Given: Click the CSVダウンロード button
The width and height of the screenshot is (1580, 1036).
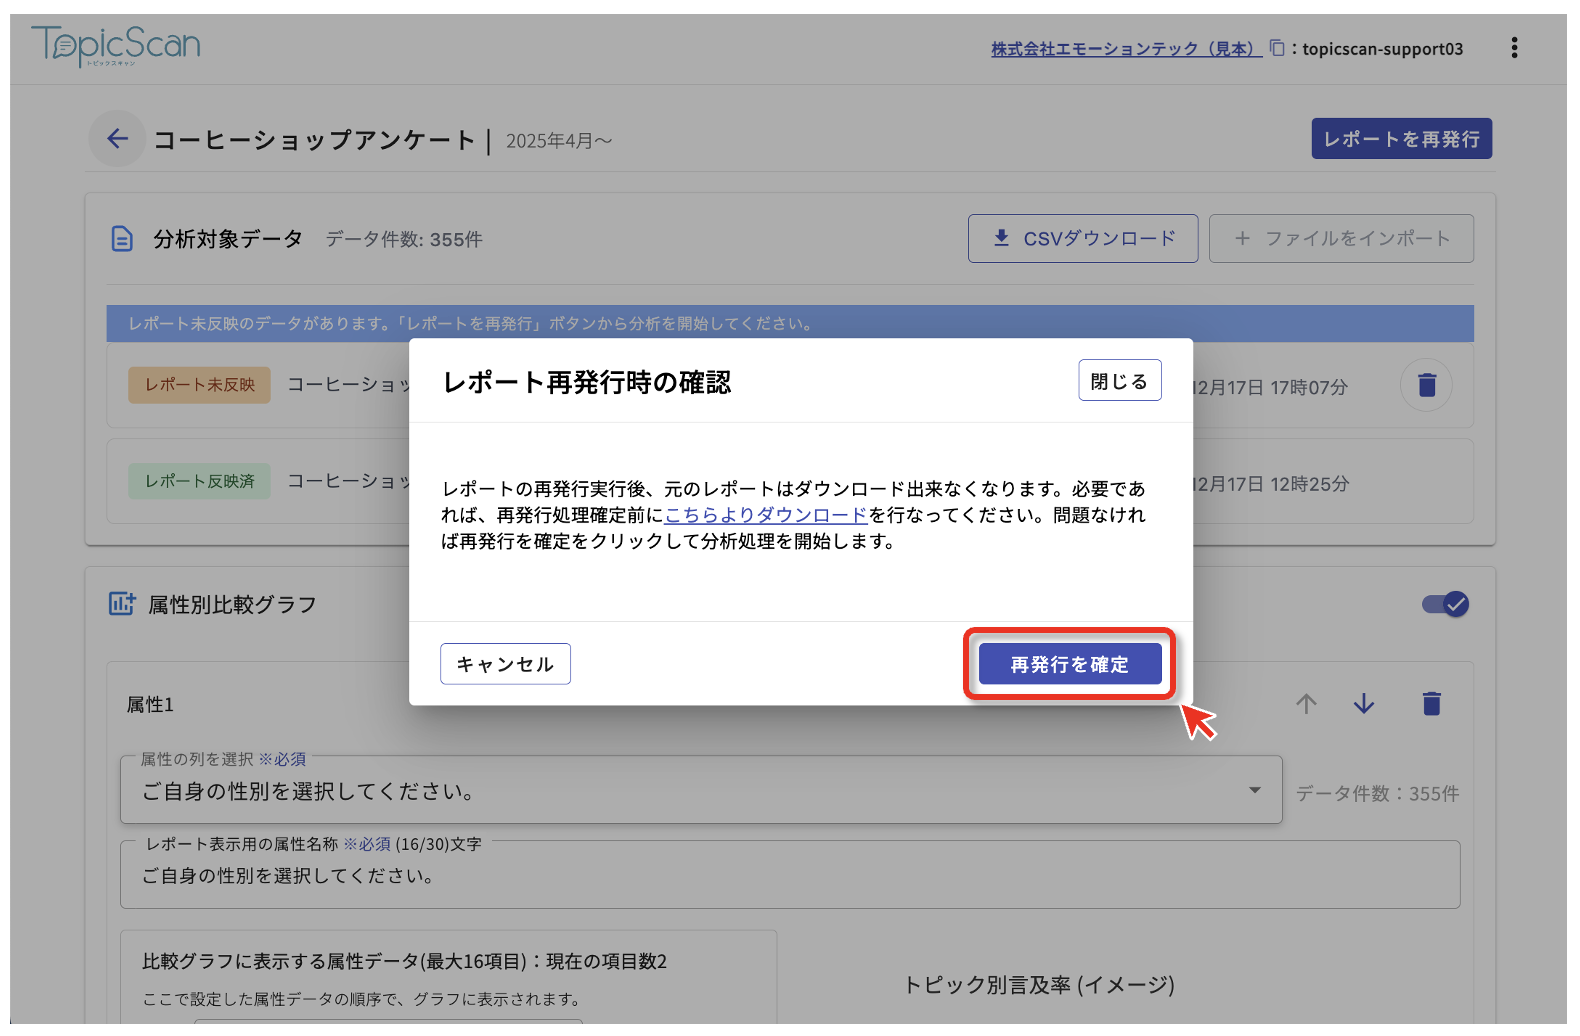Looking at the screenshot, I should tap(1082, 239).
